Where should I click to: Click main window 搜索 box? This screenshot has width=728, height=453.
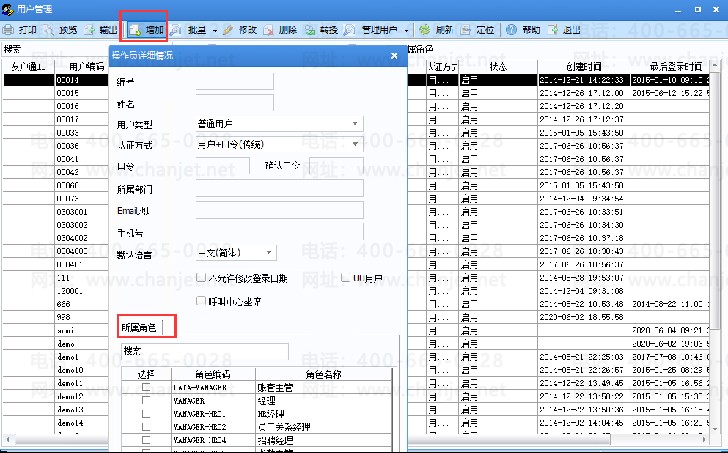[55, 49]
